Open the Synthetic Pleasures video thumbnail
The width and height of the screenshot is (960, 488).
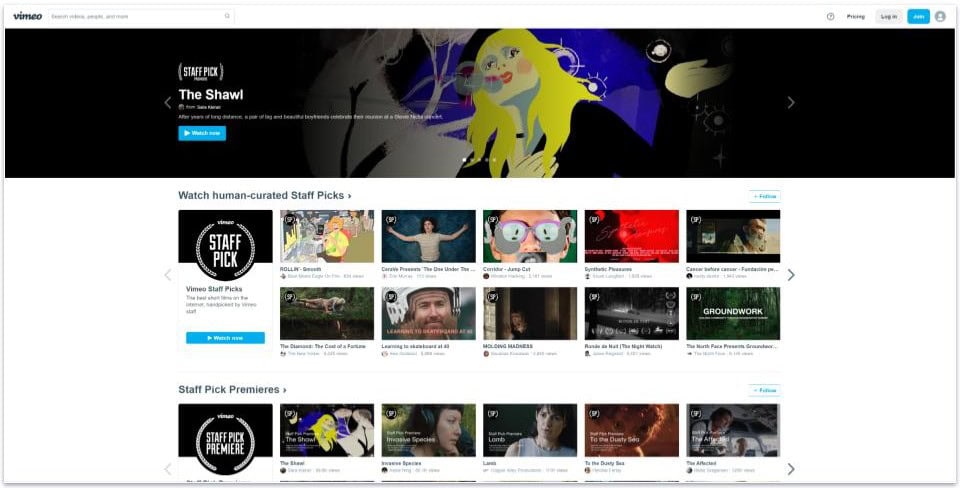click(631, 236)
